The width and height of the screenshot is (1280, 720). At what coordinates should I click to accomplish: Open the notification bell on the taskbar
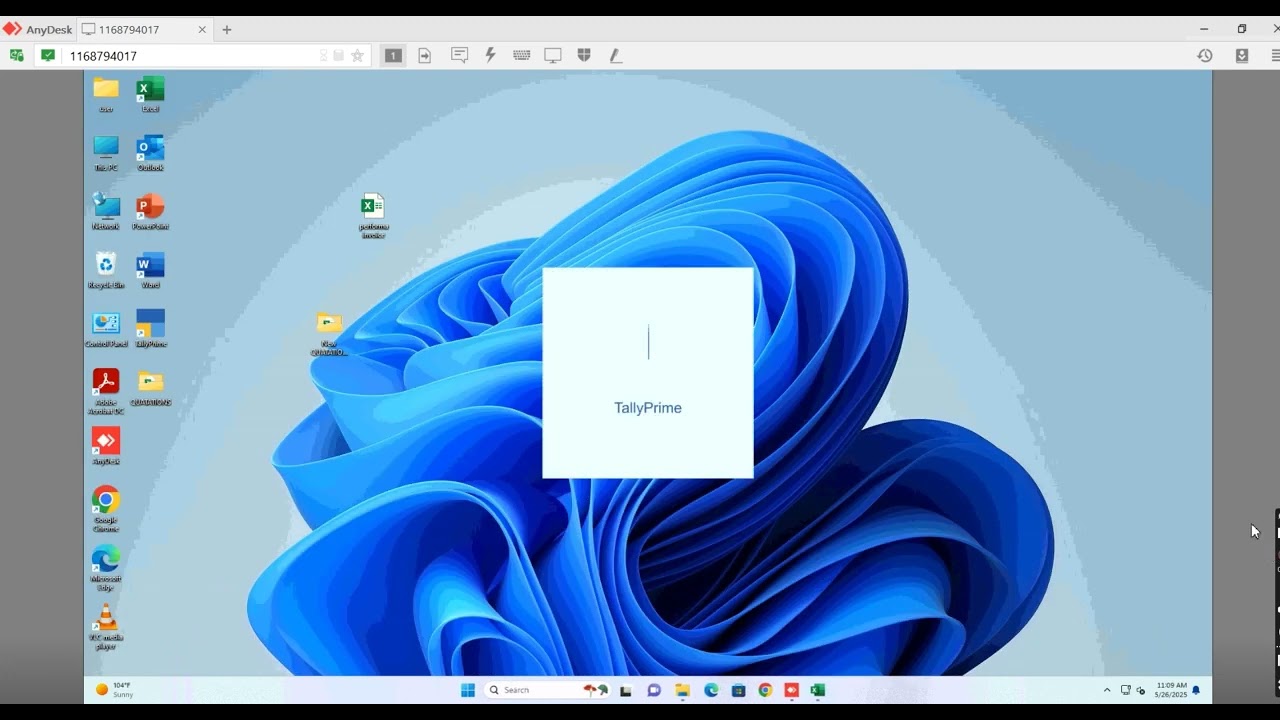pyautogui.click(x=1196, y=690)
